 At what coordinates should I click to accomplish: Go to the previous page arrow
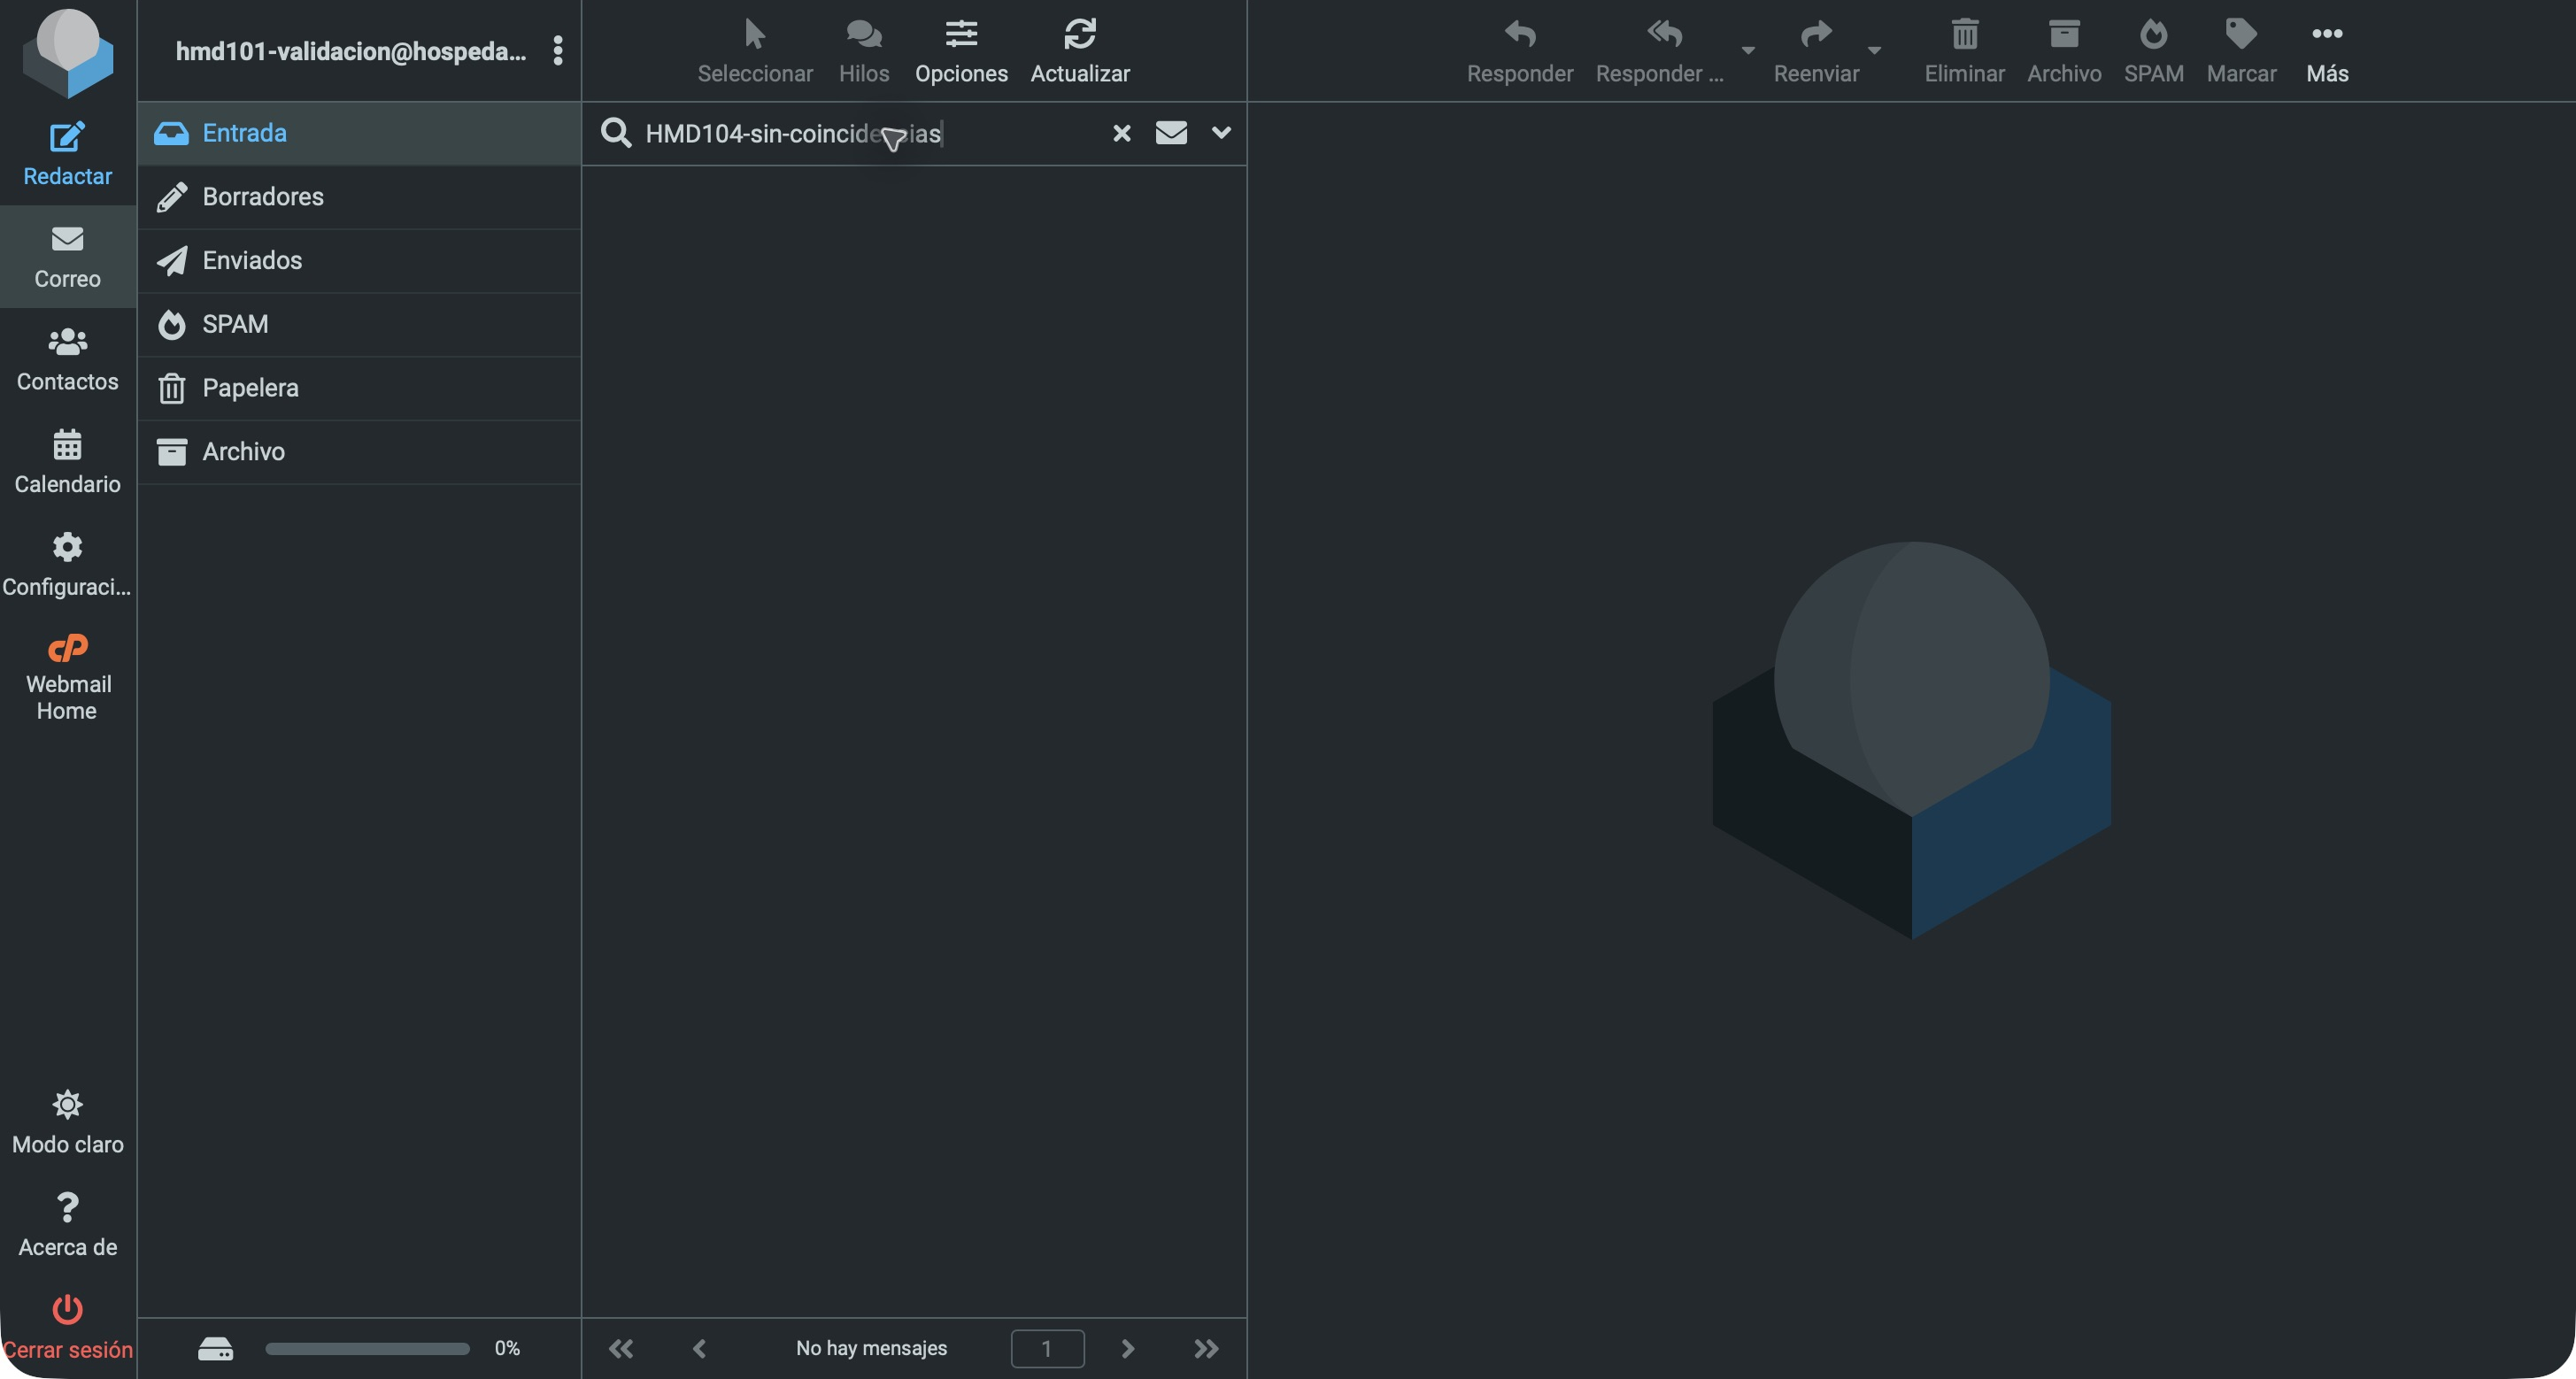pos(699,1348)
